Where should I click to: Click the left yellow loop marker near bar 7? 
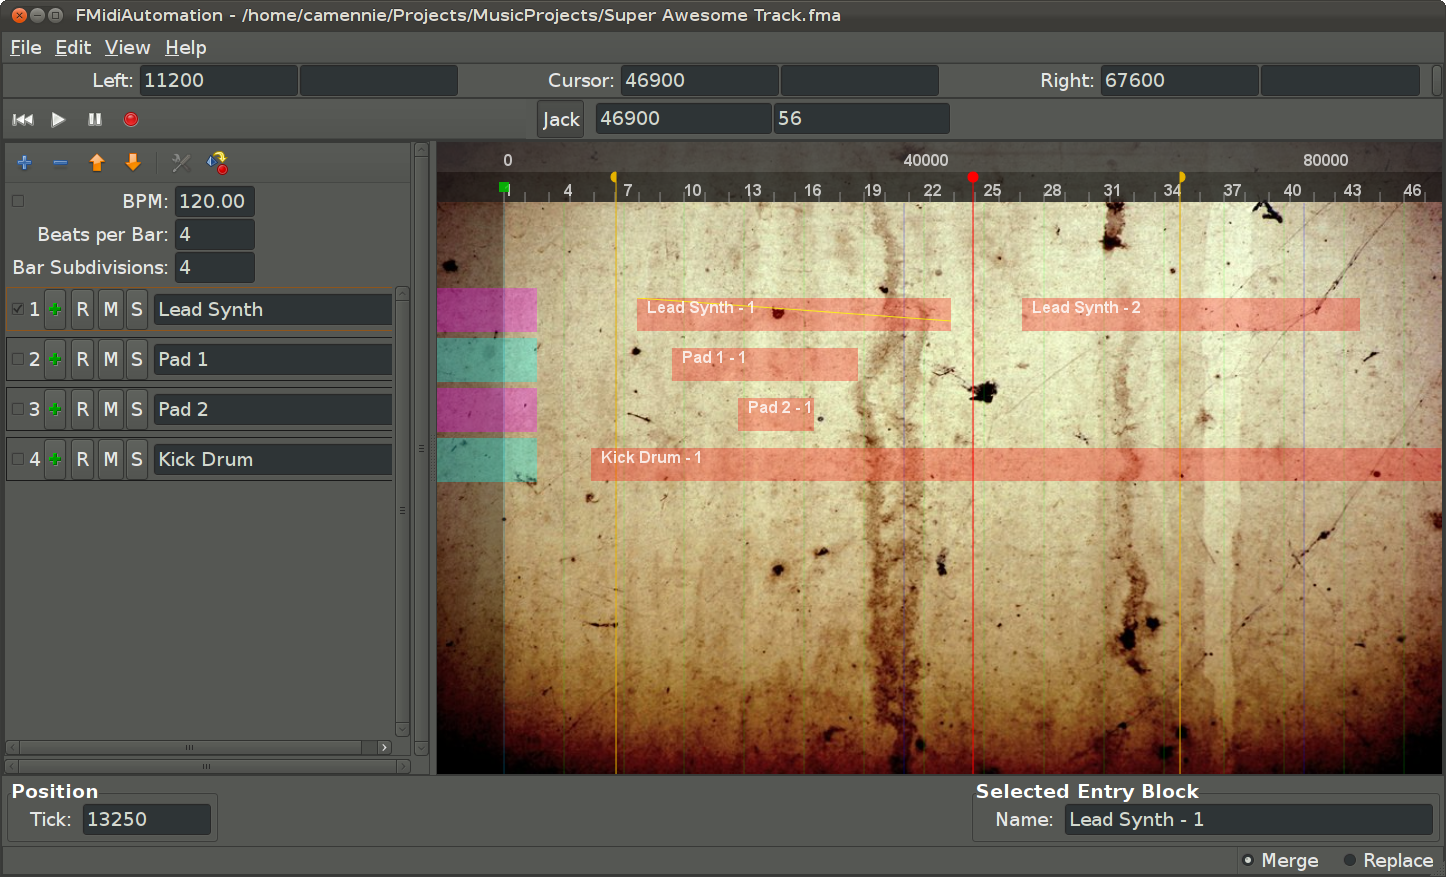coord(614,177)
